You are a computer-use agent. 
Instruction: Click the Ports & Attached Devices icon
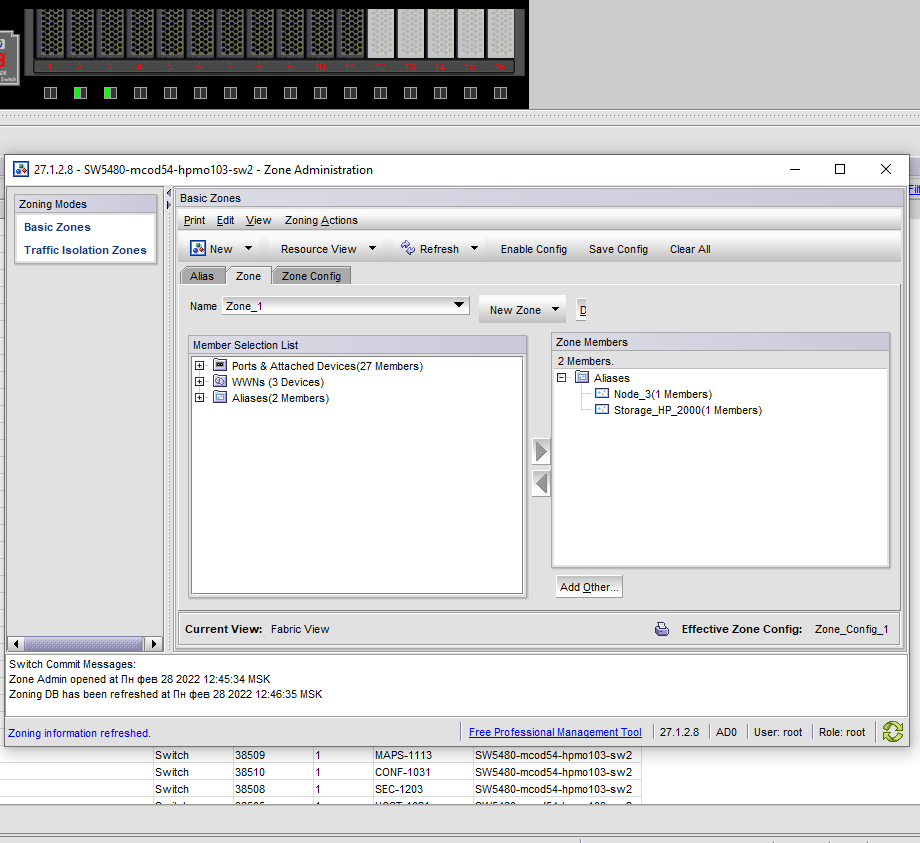[x=219, y=365]
